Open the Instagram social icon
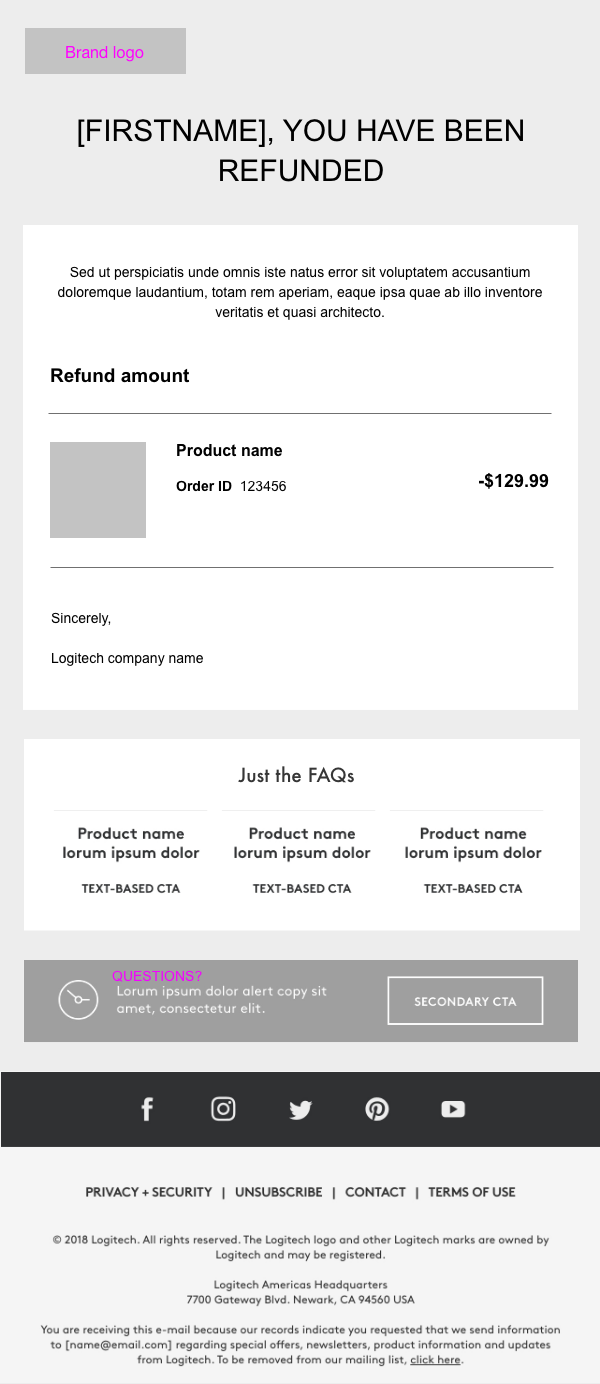 (223, 1109)
